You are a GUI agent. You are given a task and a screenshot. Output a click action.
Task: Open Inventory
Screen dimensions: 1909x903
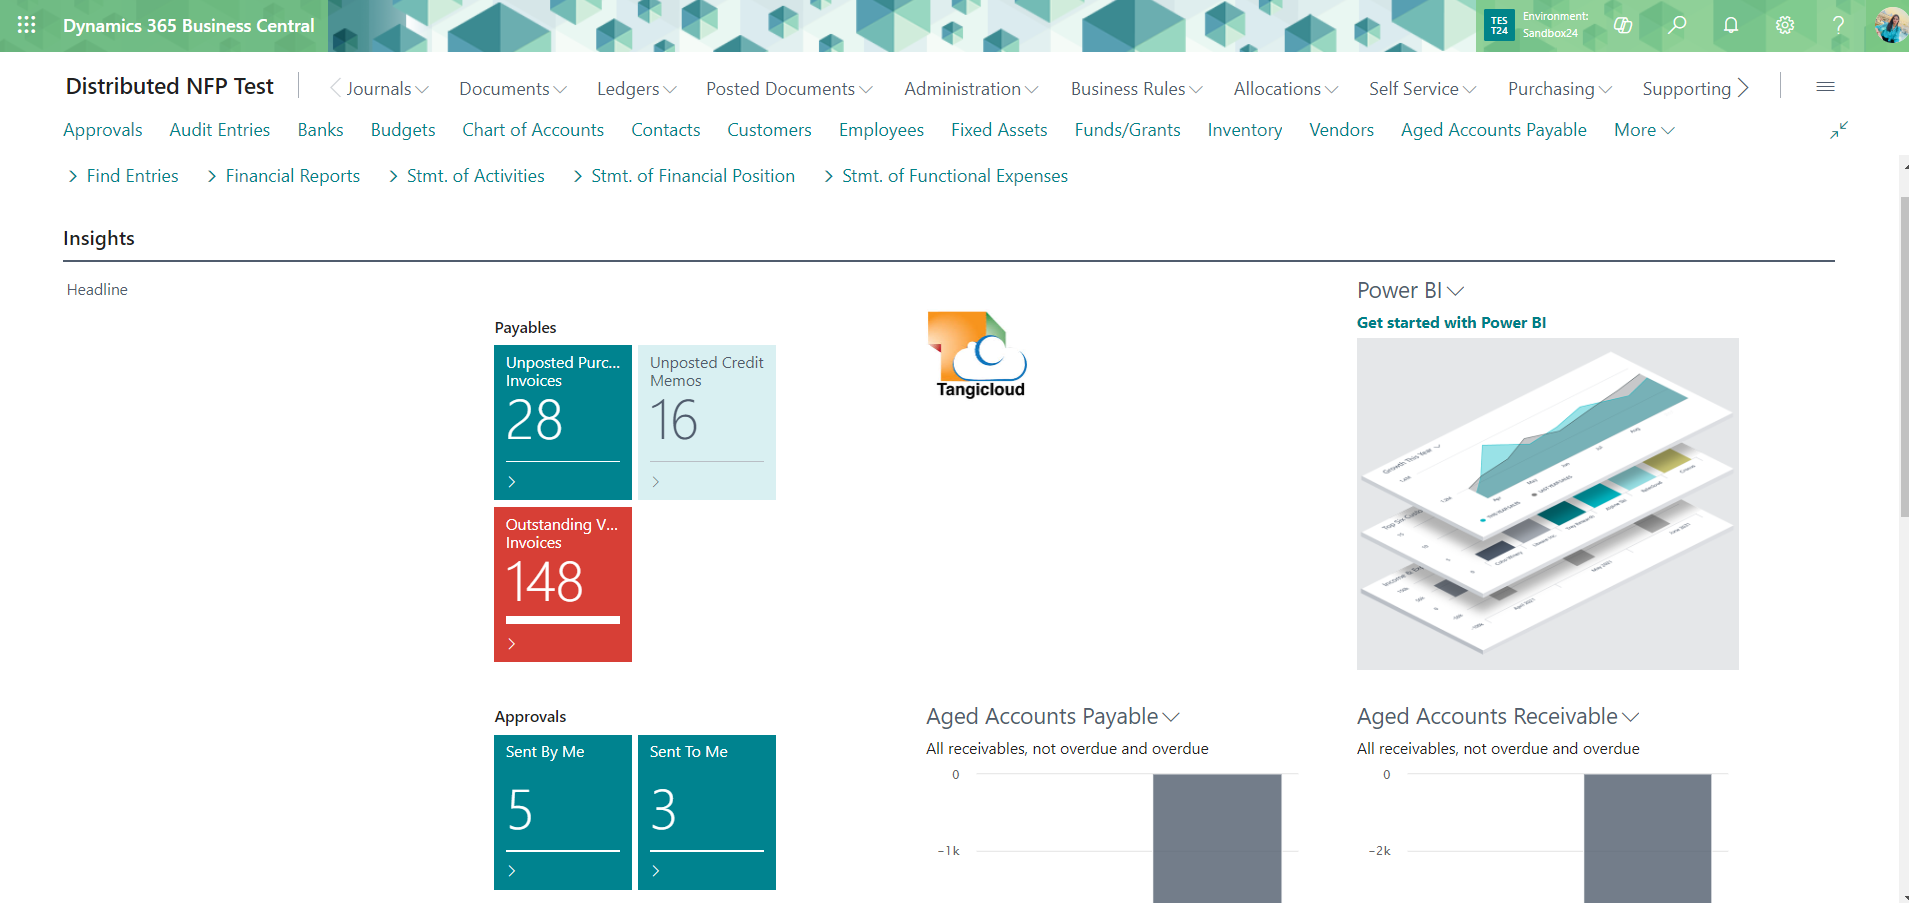pos(1245,130)
